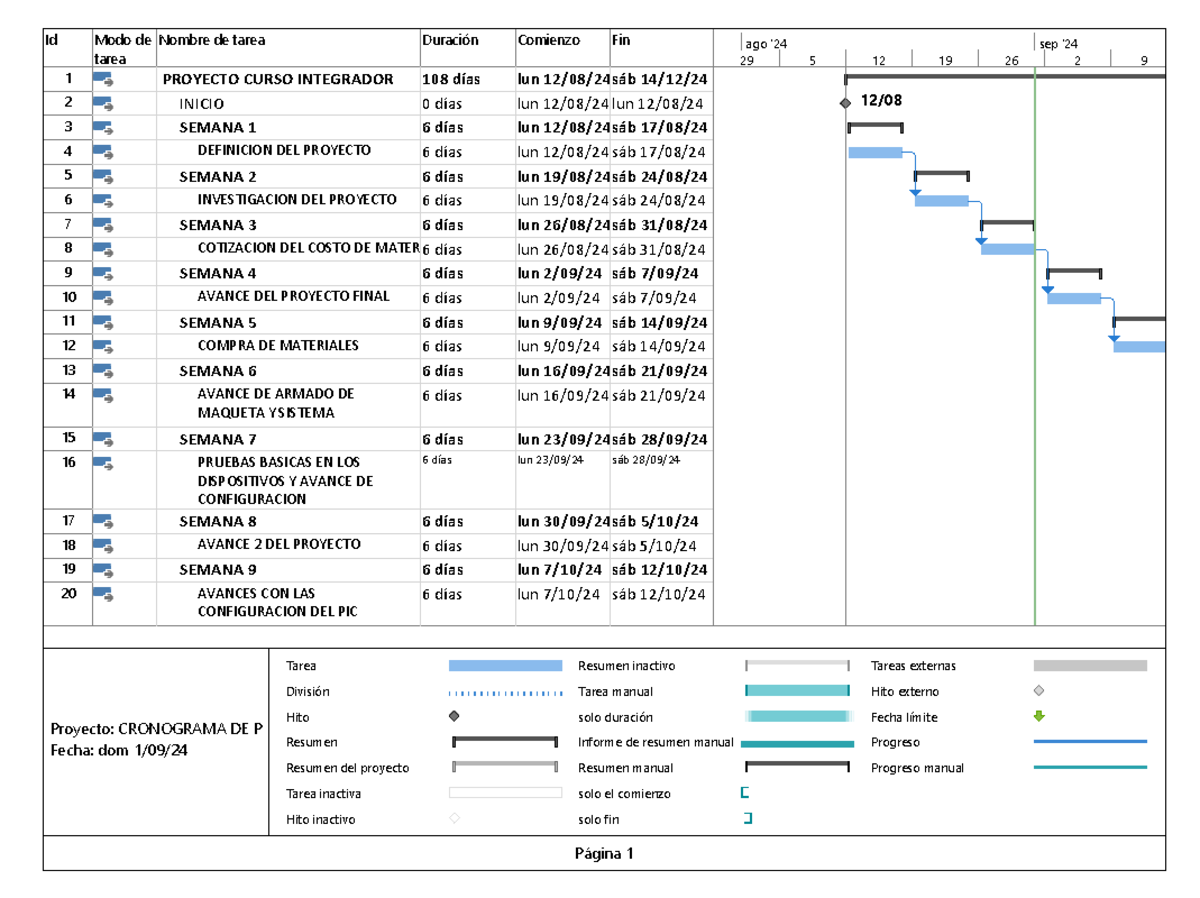Click the Hito diamond symbol in the legend
This screenshot has width=1200, height=898.
pos(453,717)
